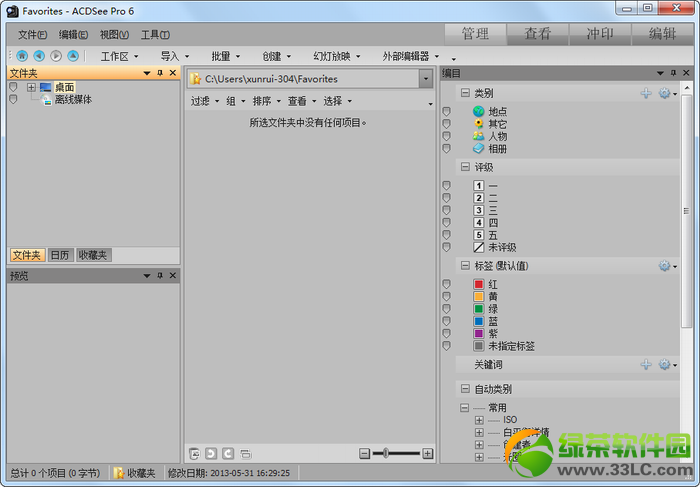Screen dimensions: 700x491
Task: Click the 人物 people category icon
Action: [479, 136]
